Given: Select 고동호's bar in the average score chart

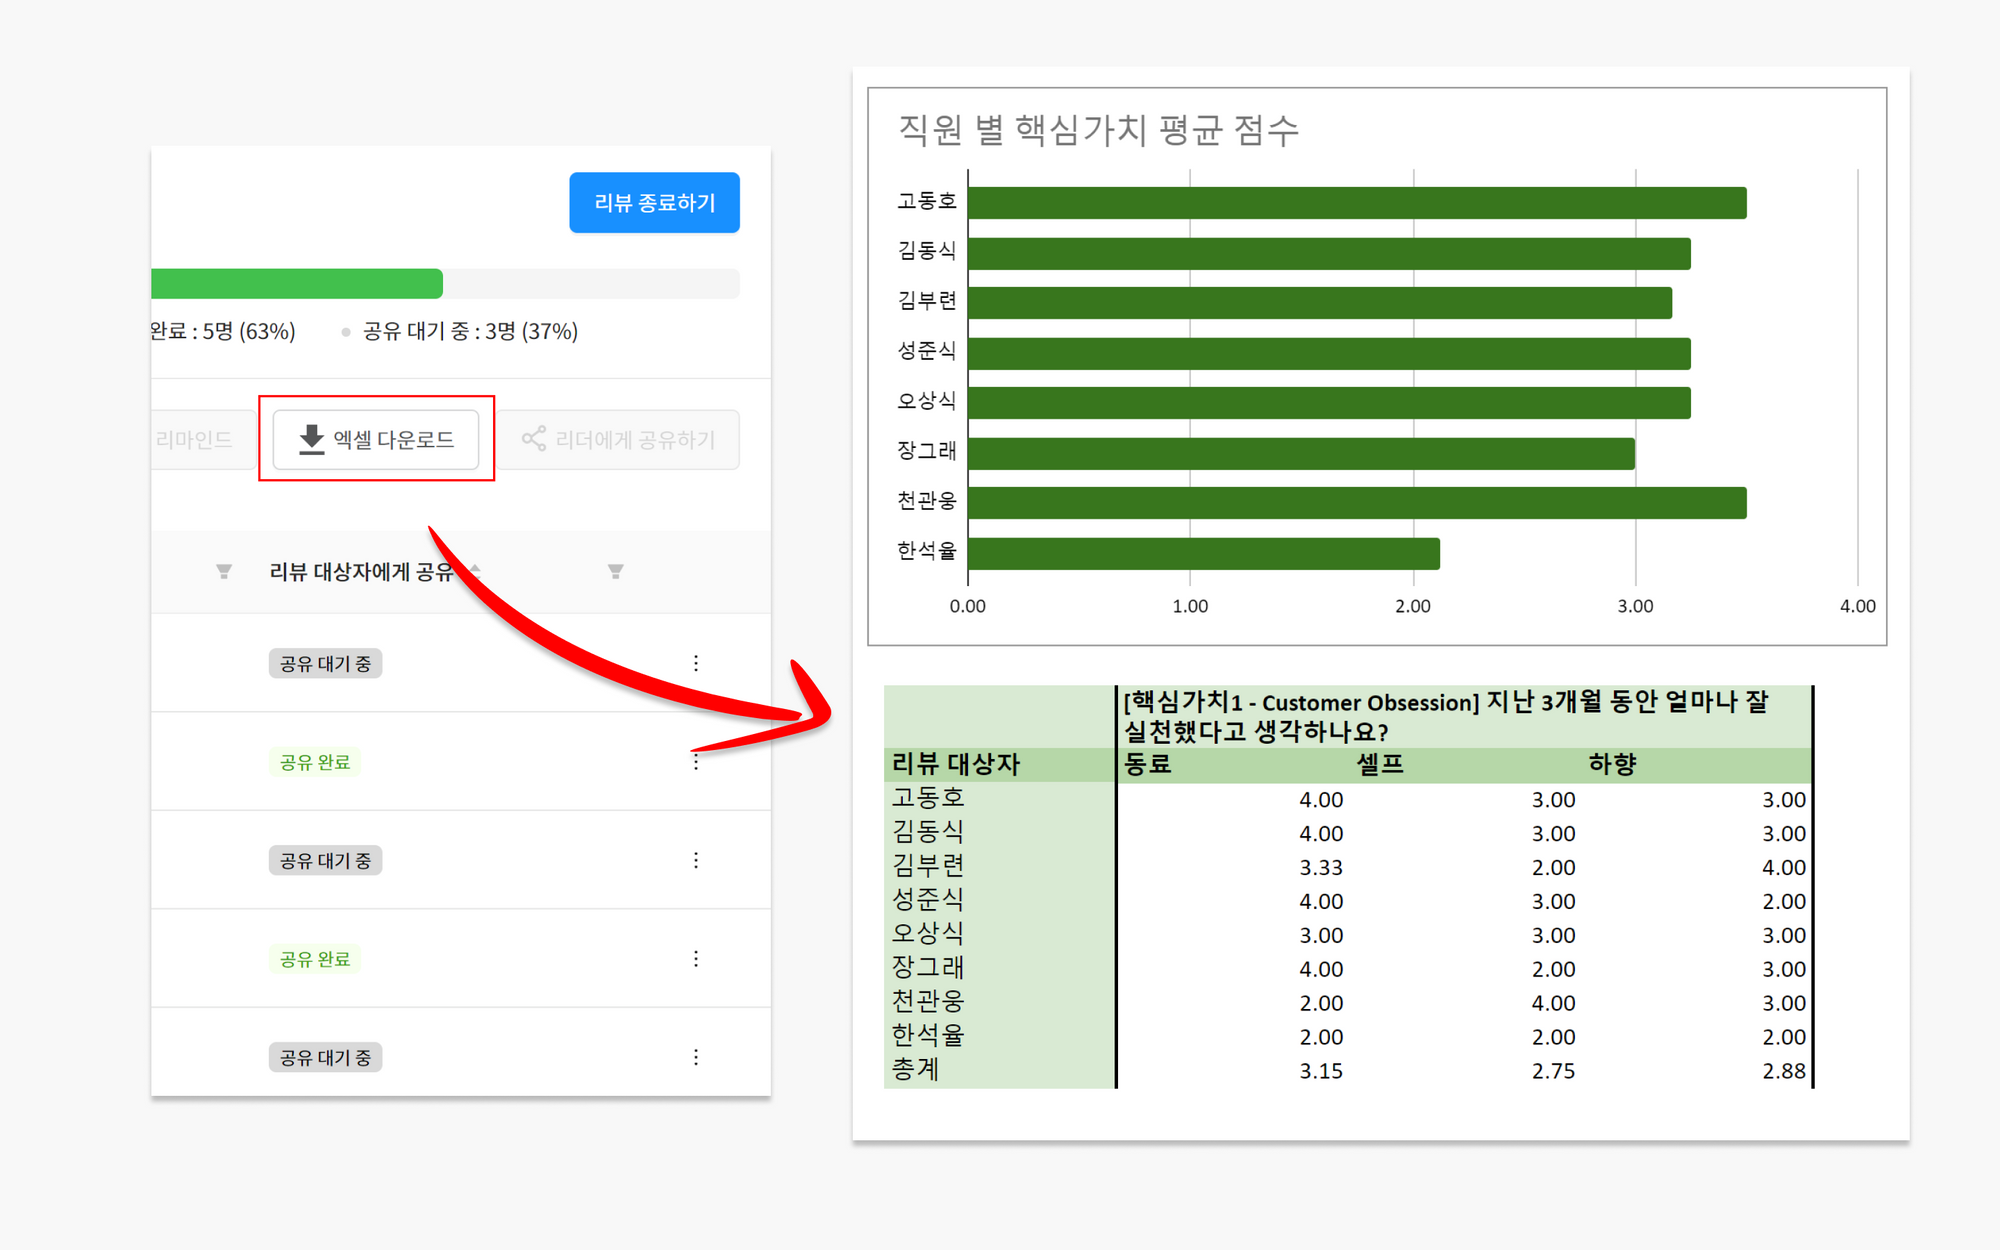Looking at the screenshot, I should tap(1350, 202).
